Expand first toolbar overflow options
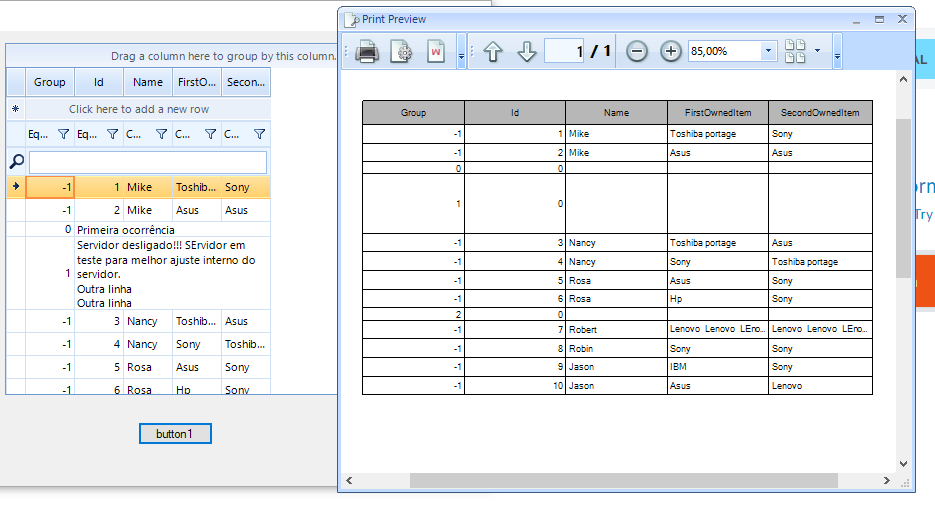This screenshot has width=935, height=508. 461,54
